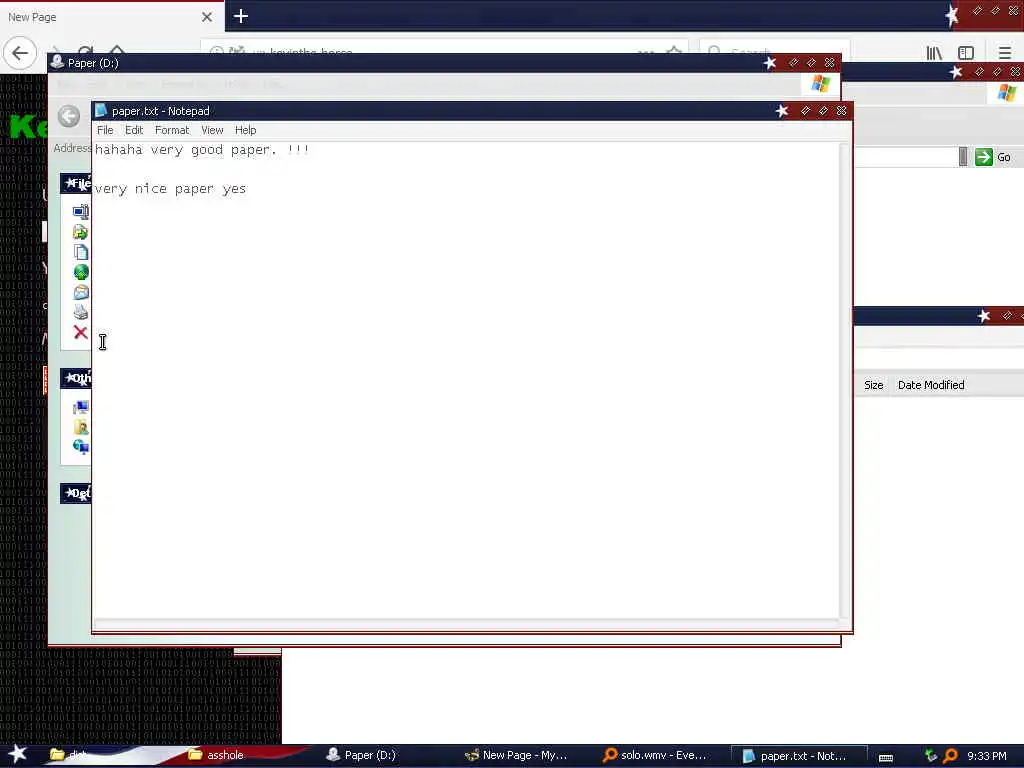Click the Windows flag logo in Paper (D:) window
Viewport: 1024px width, 768px height.
pyautogui.click(x=820, y=84)
